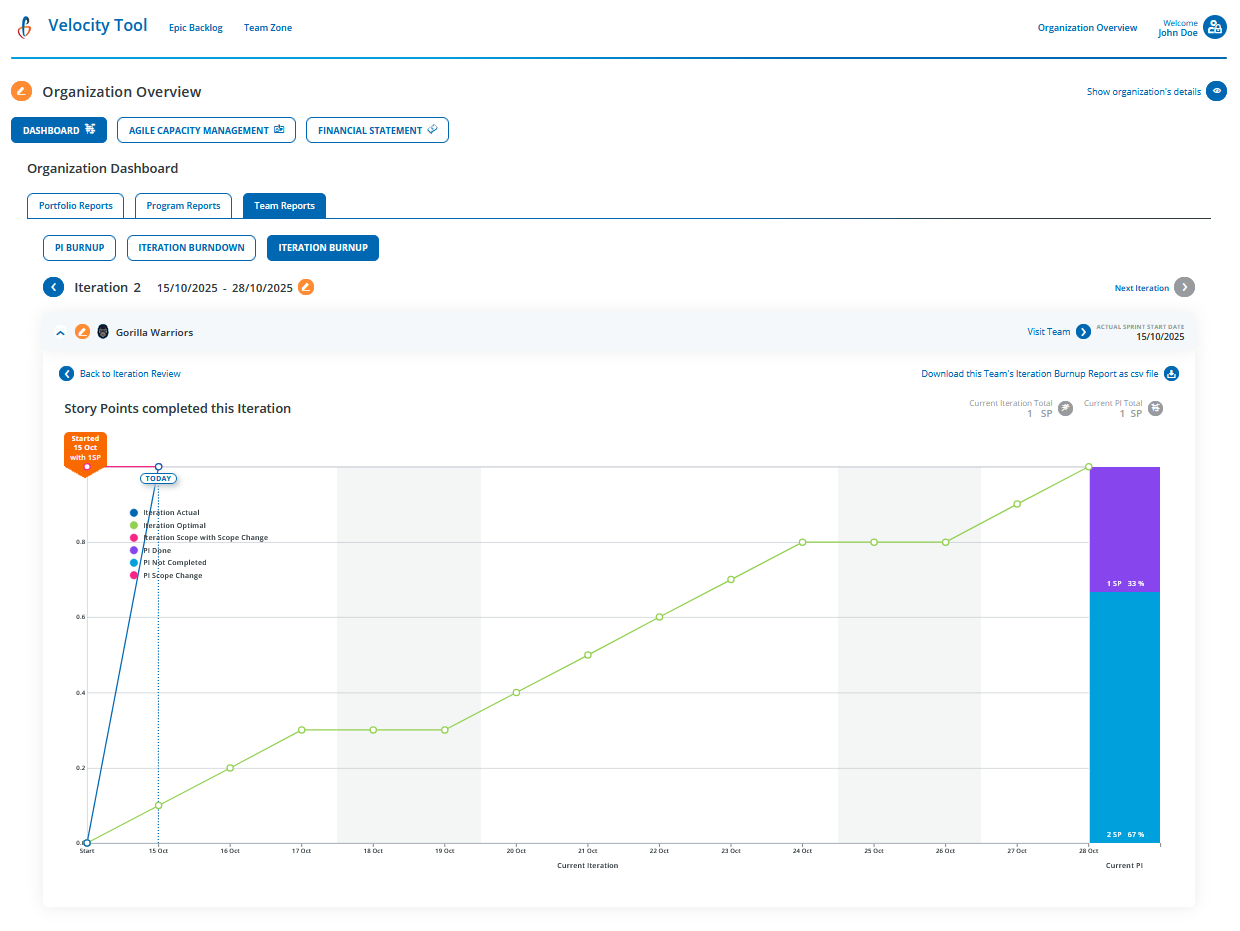
Task: Click the Velocity Tool logo
Action: 24,26
